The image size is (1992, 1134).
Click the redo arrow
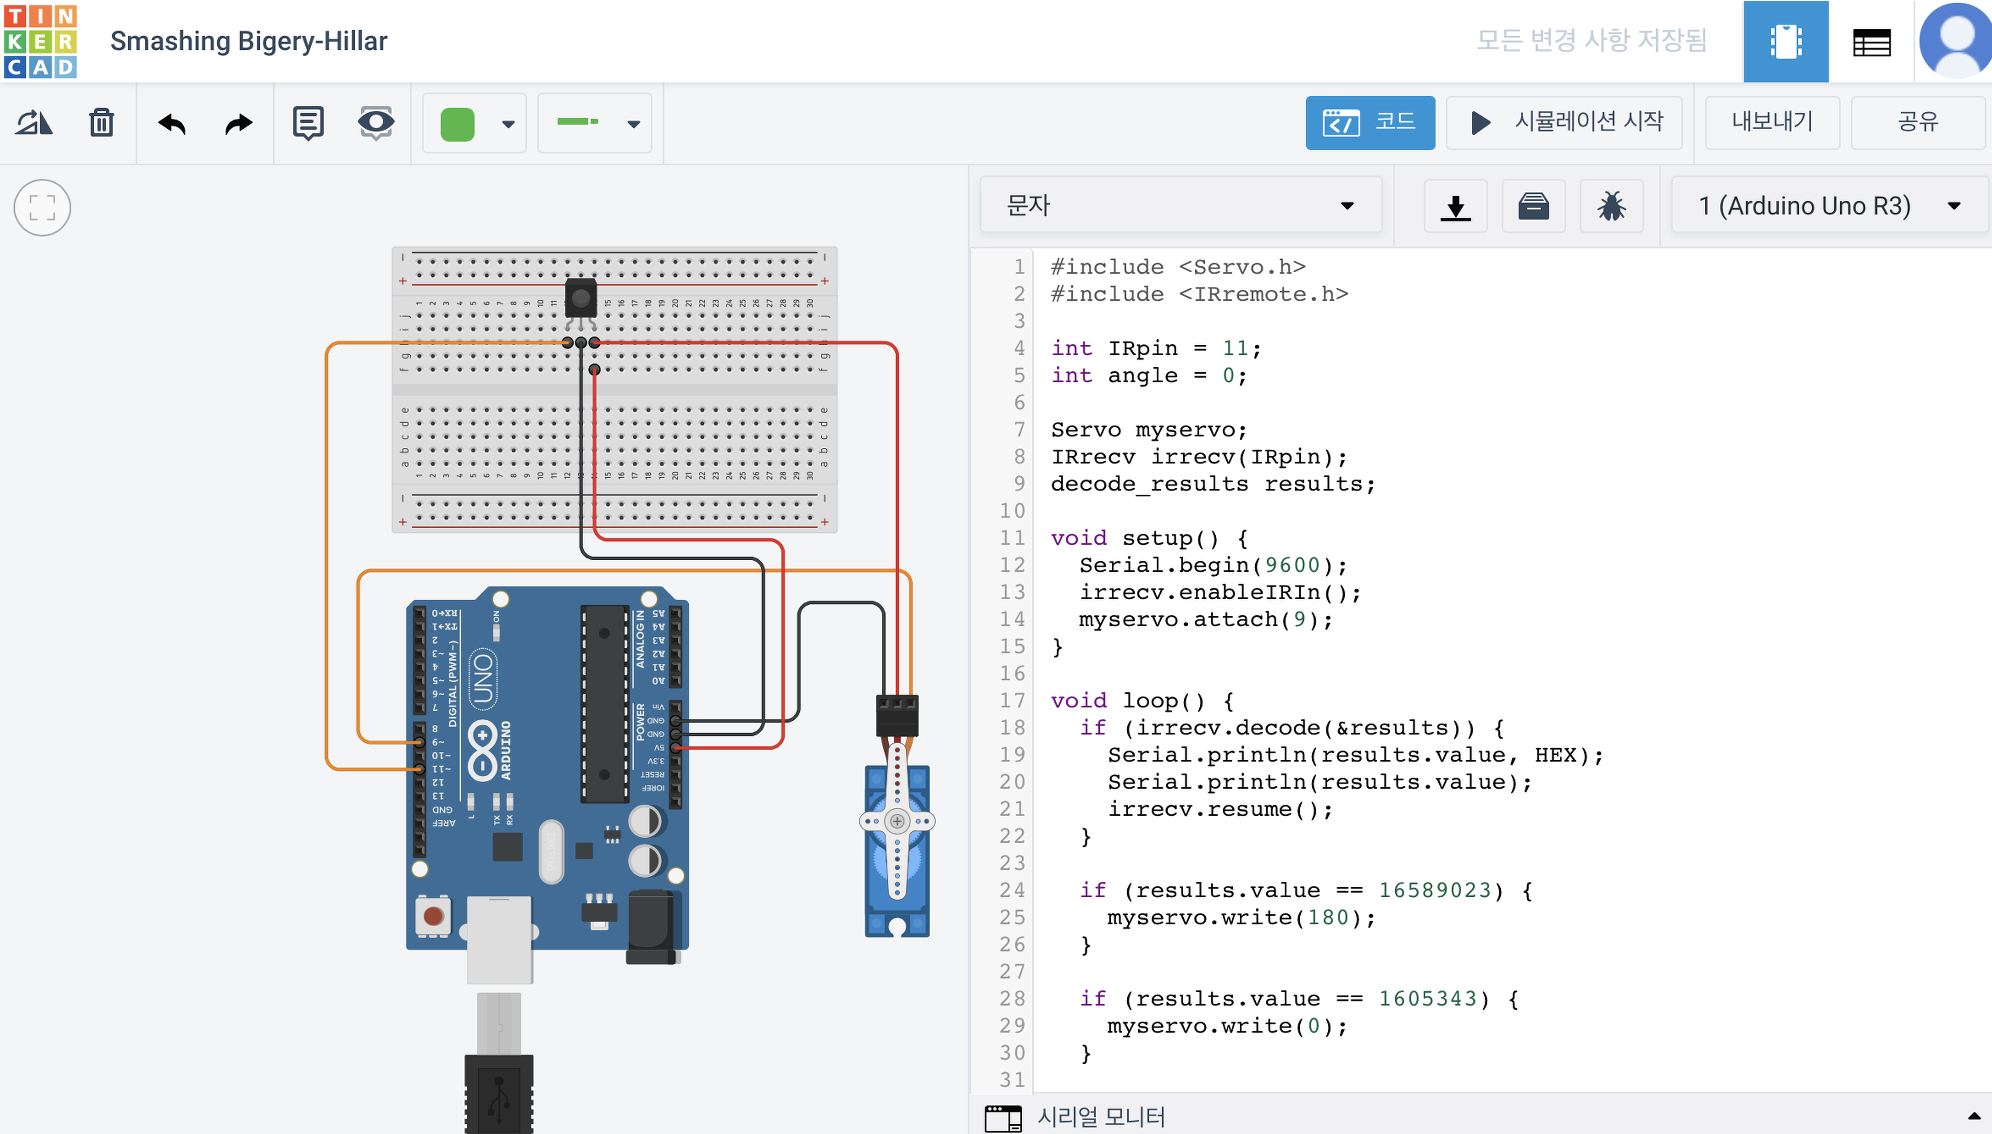tap(238, 123)
